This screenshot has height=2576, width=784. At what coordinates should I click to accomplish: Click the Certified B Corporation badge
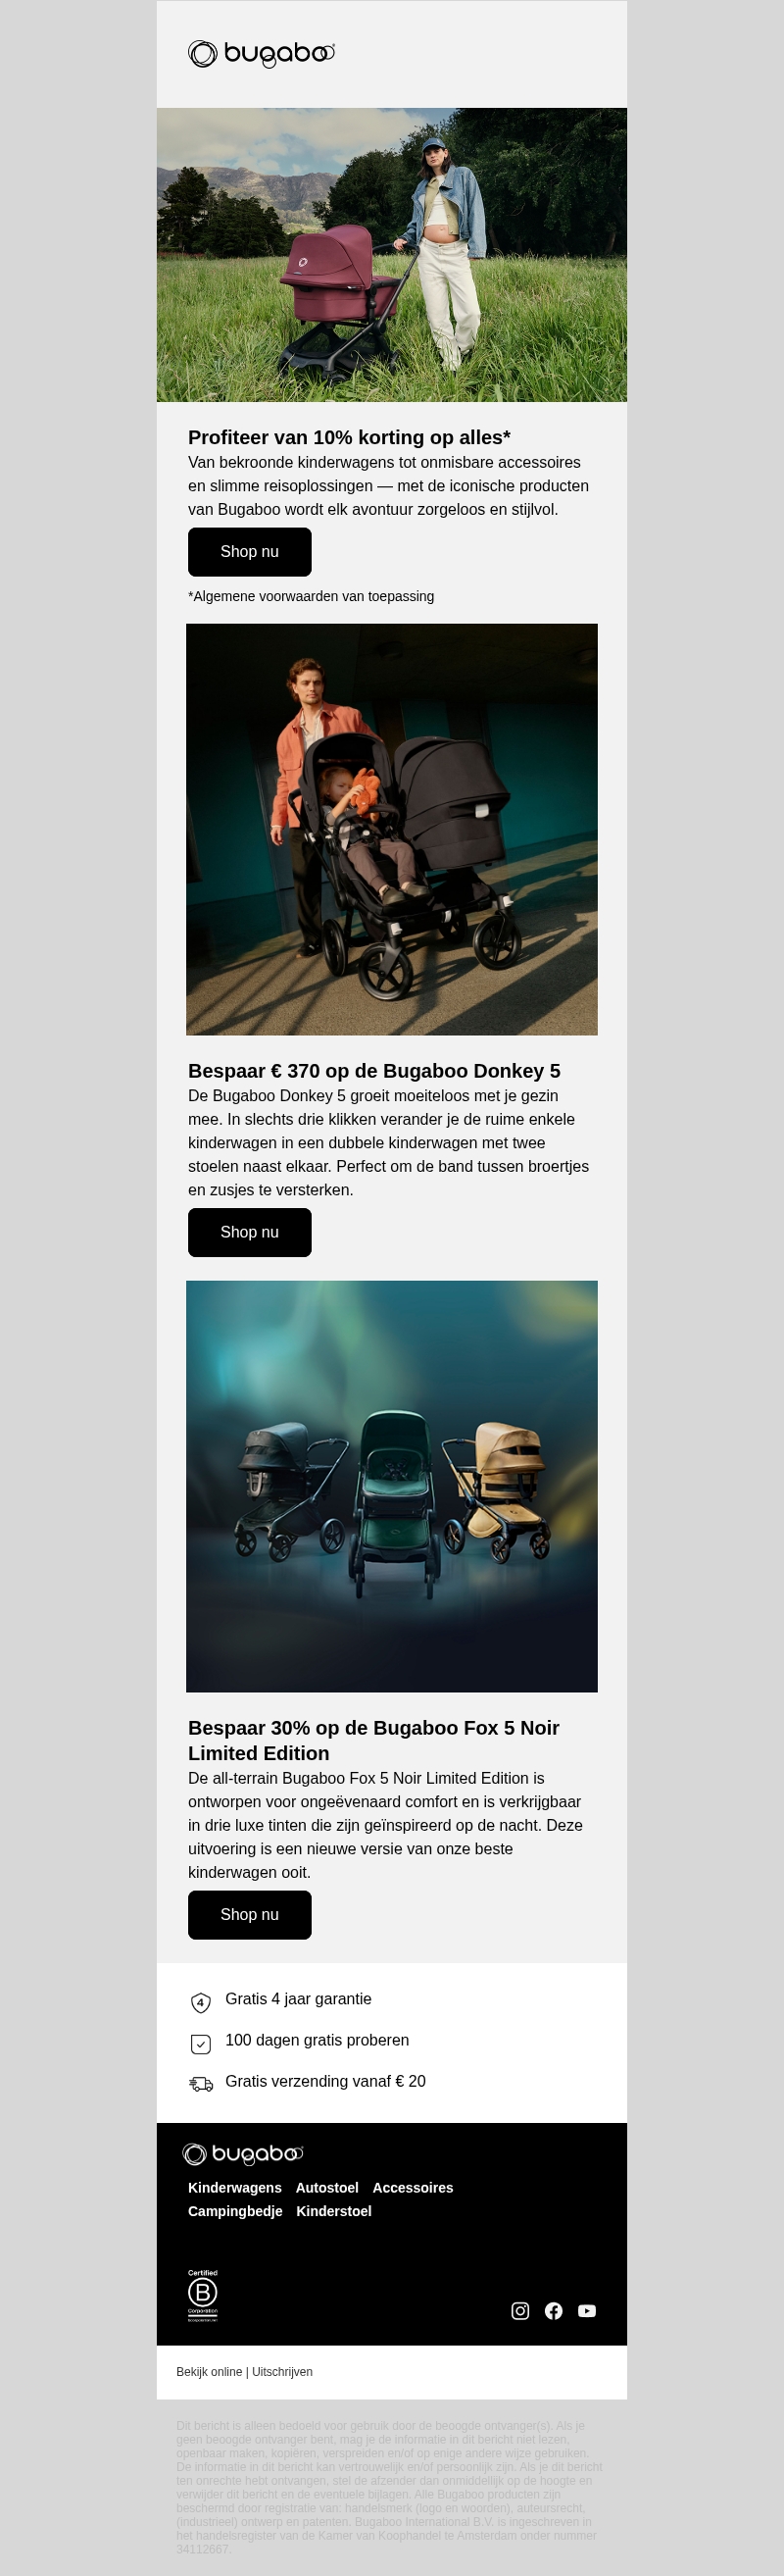tap(203, 2295)
